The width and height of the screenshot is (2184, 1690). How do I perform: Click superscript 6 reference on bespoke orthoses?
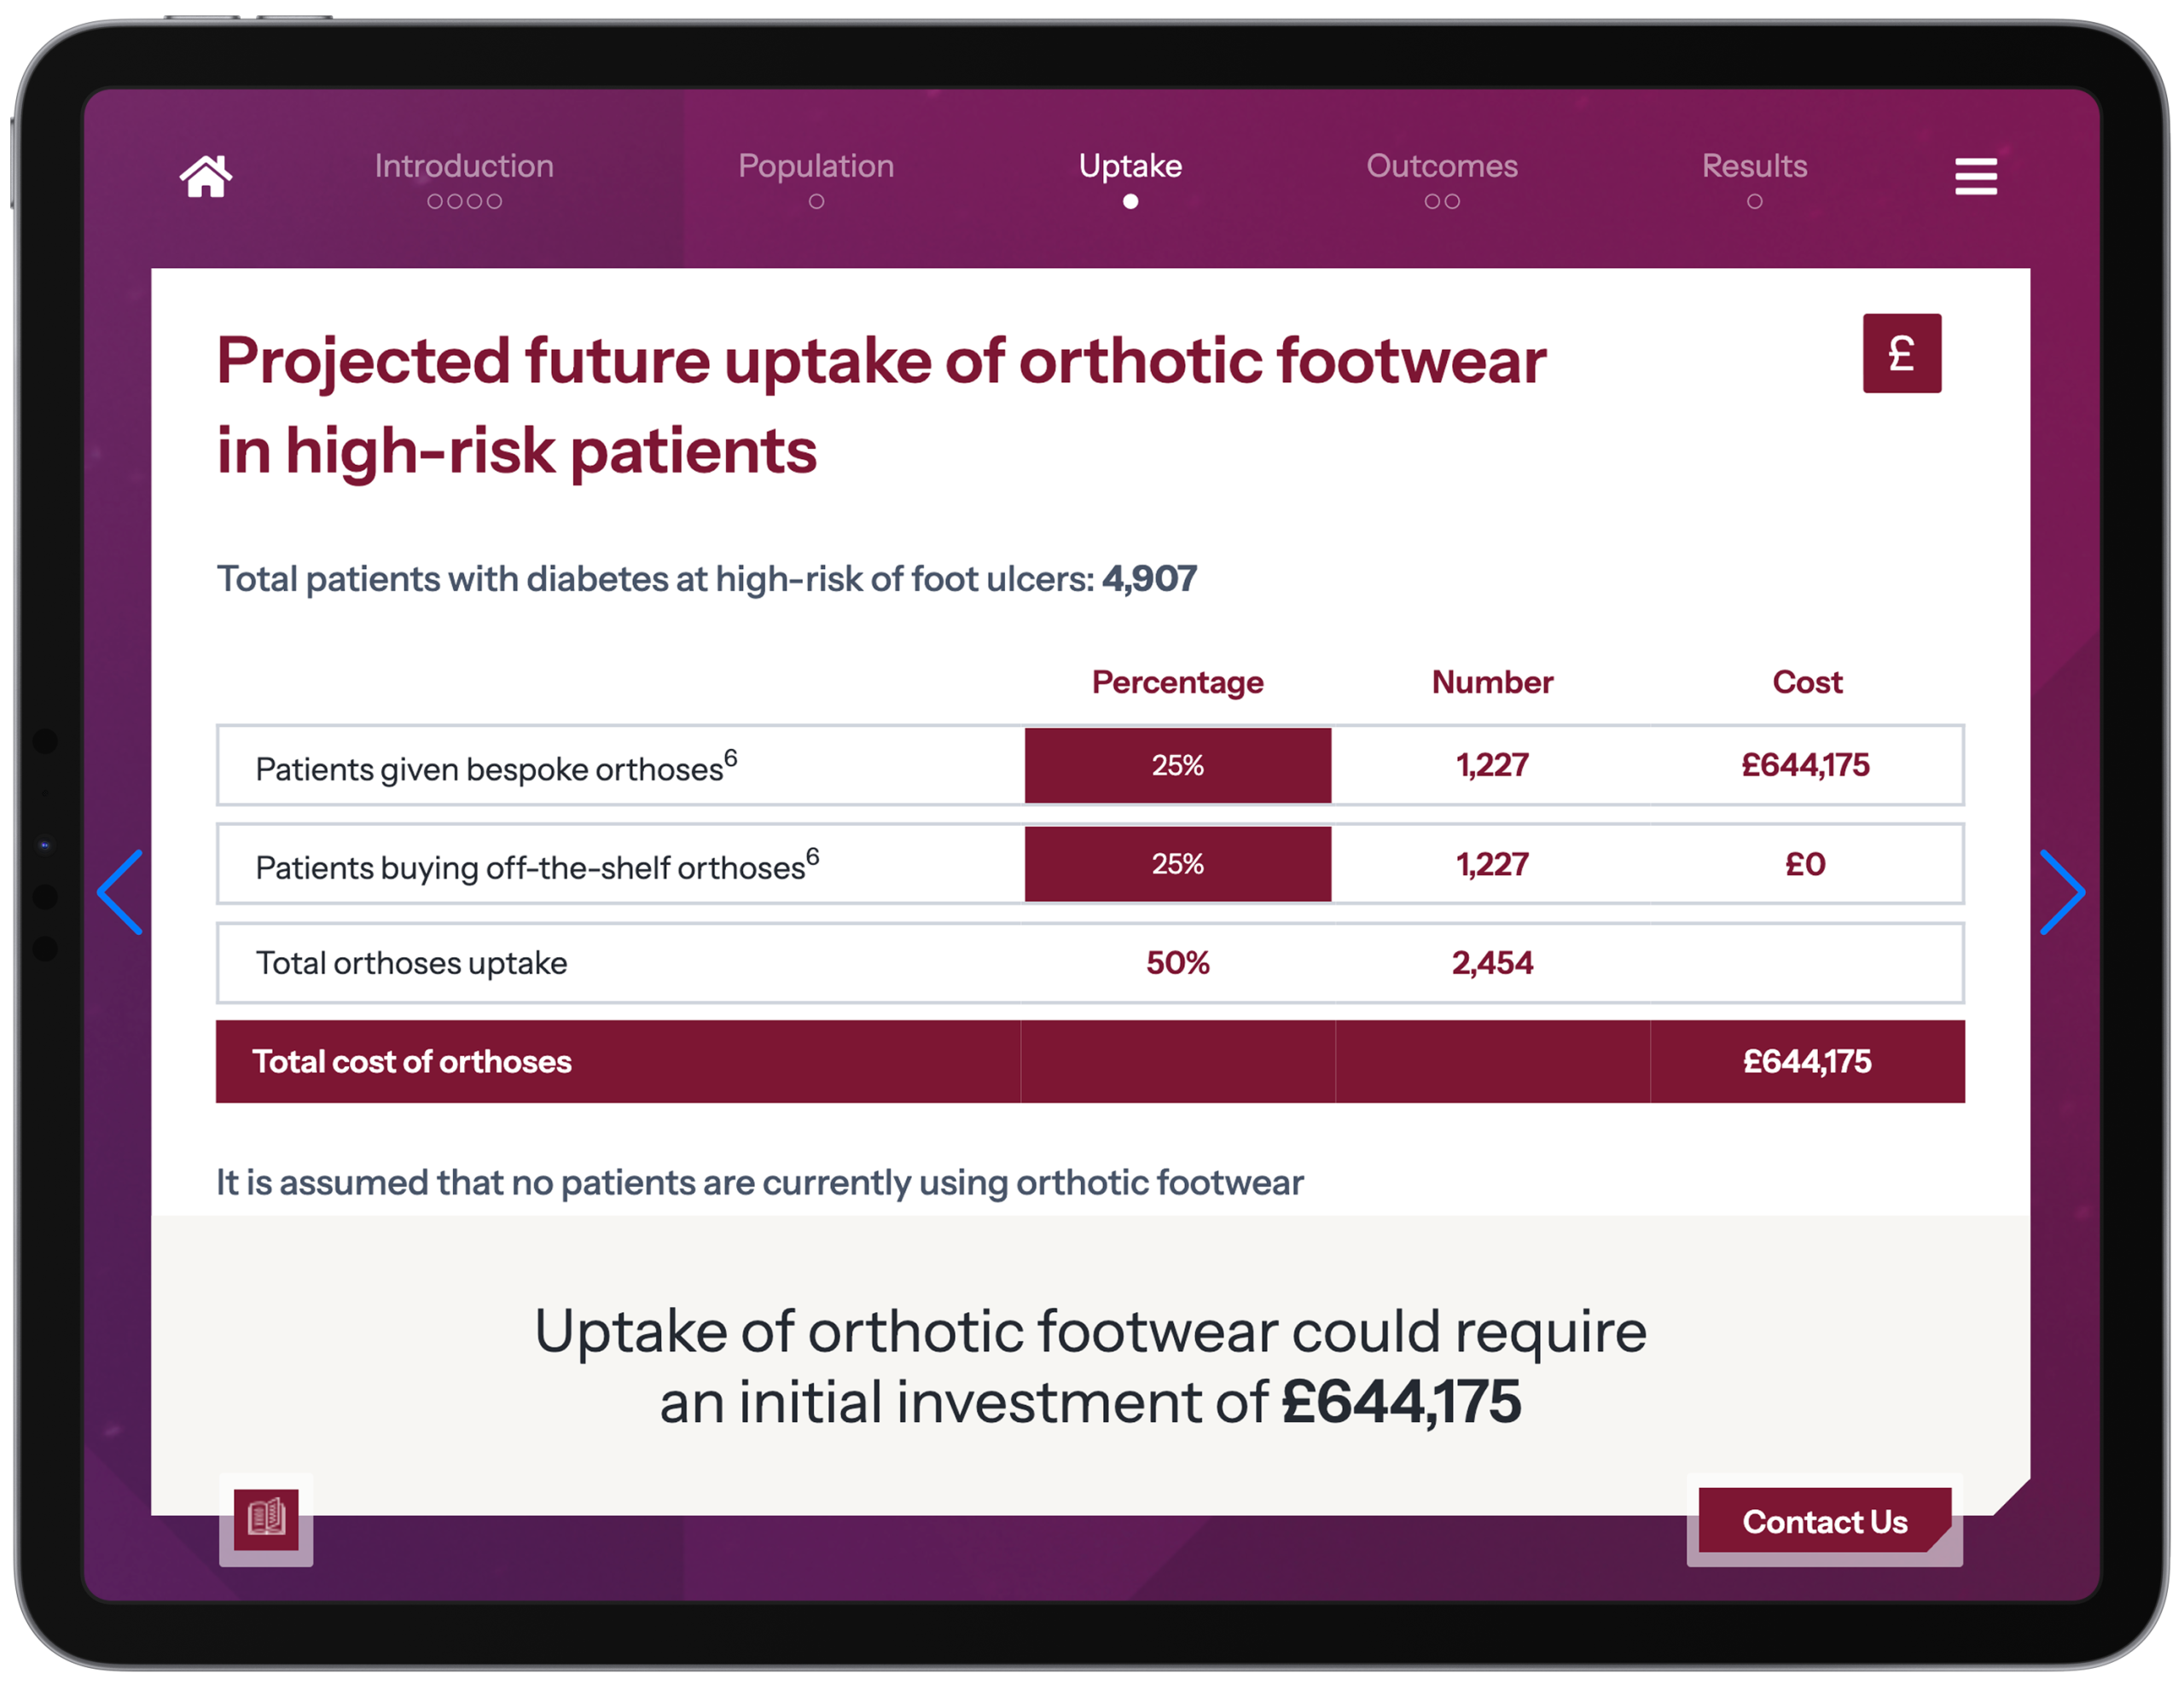tap(731, 758)
